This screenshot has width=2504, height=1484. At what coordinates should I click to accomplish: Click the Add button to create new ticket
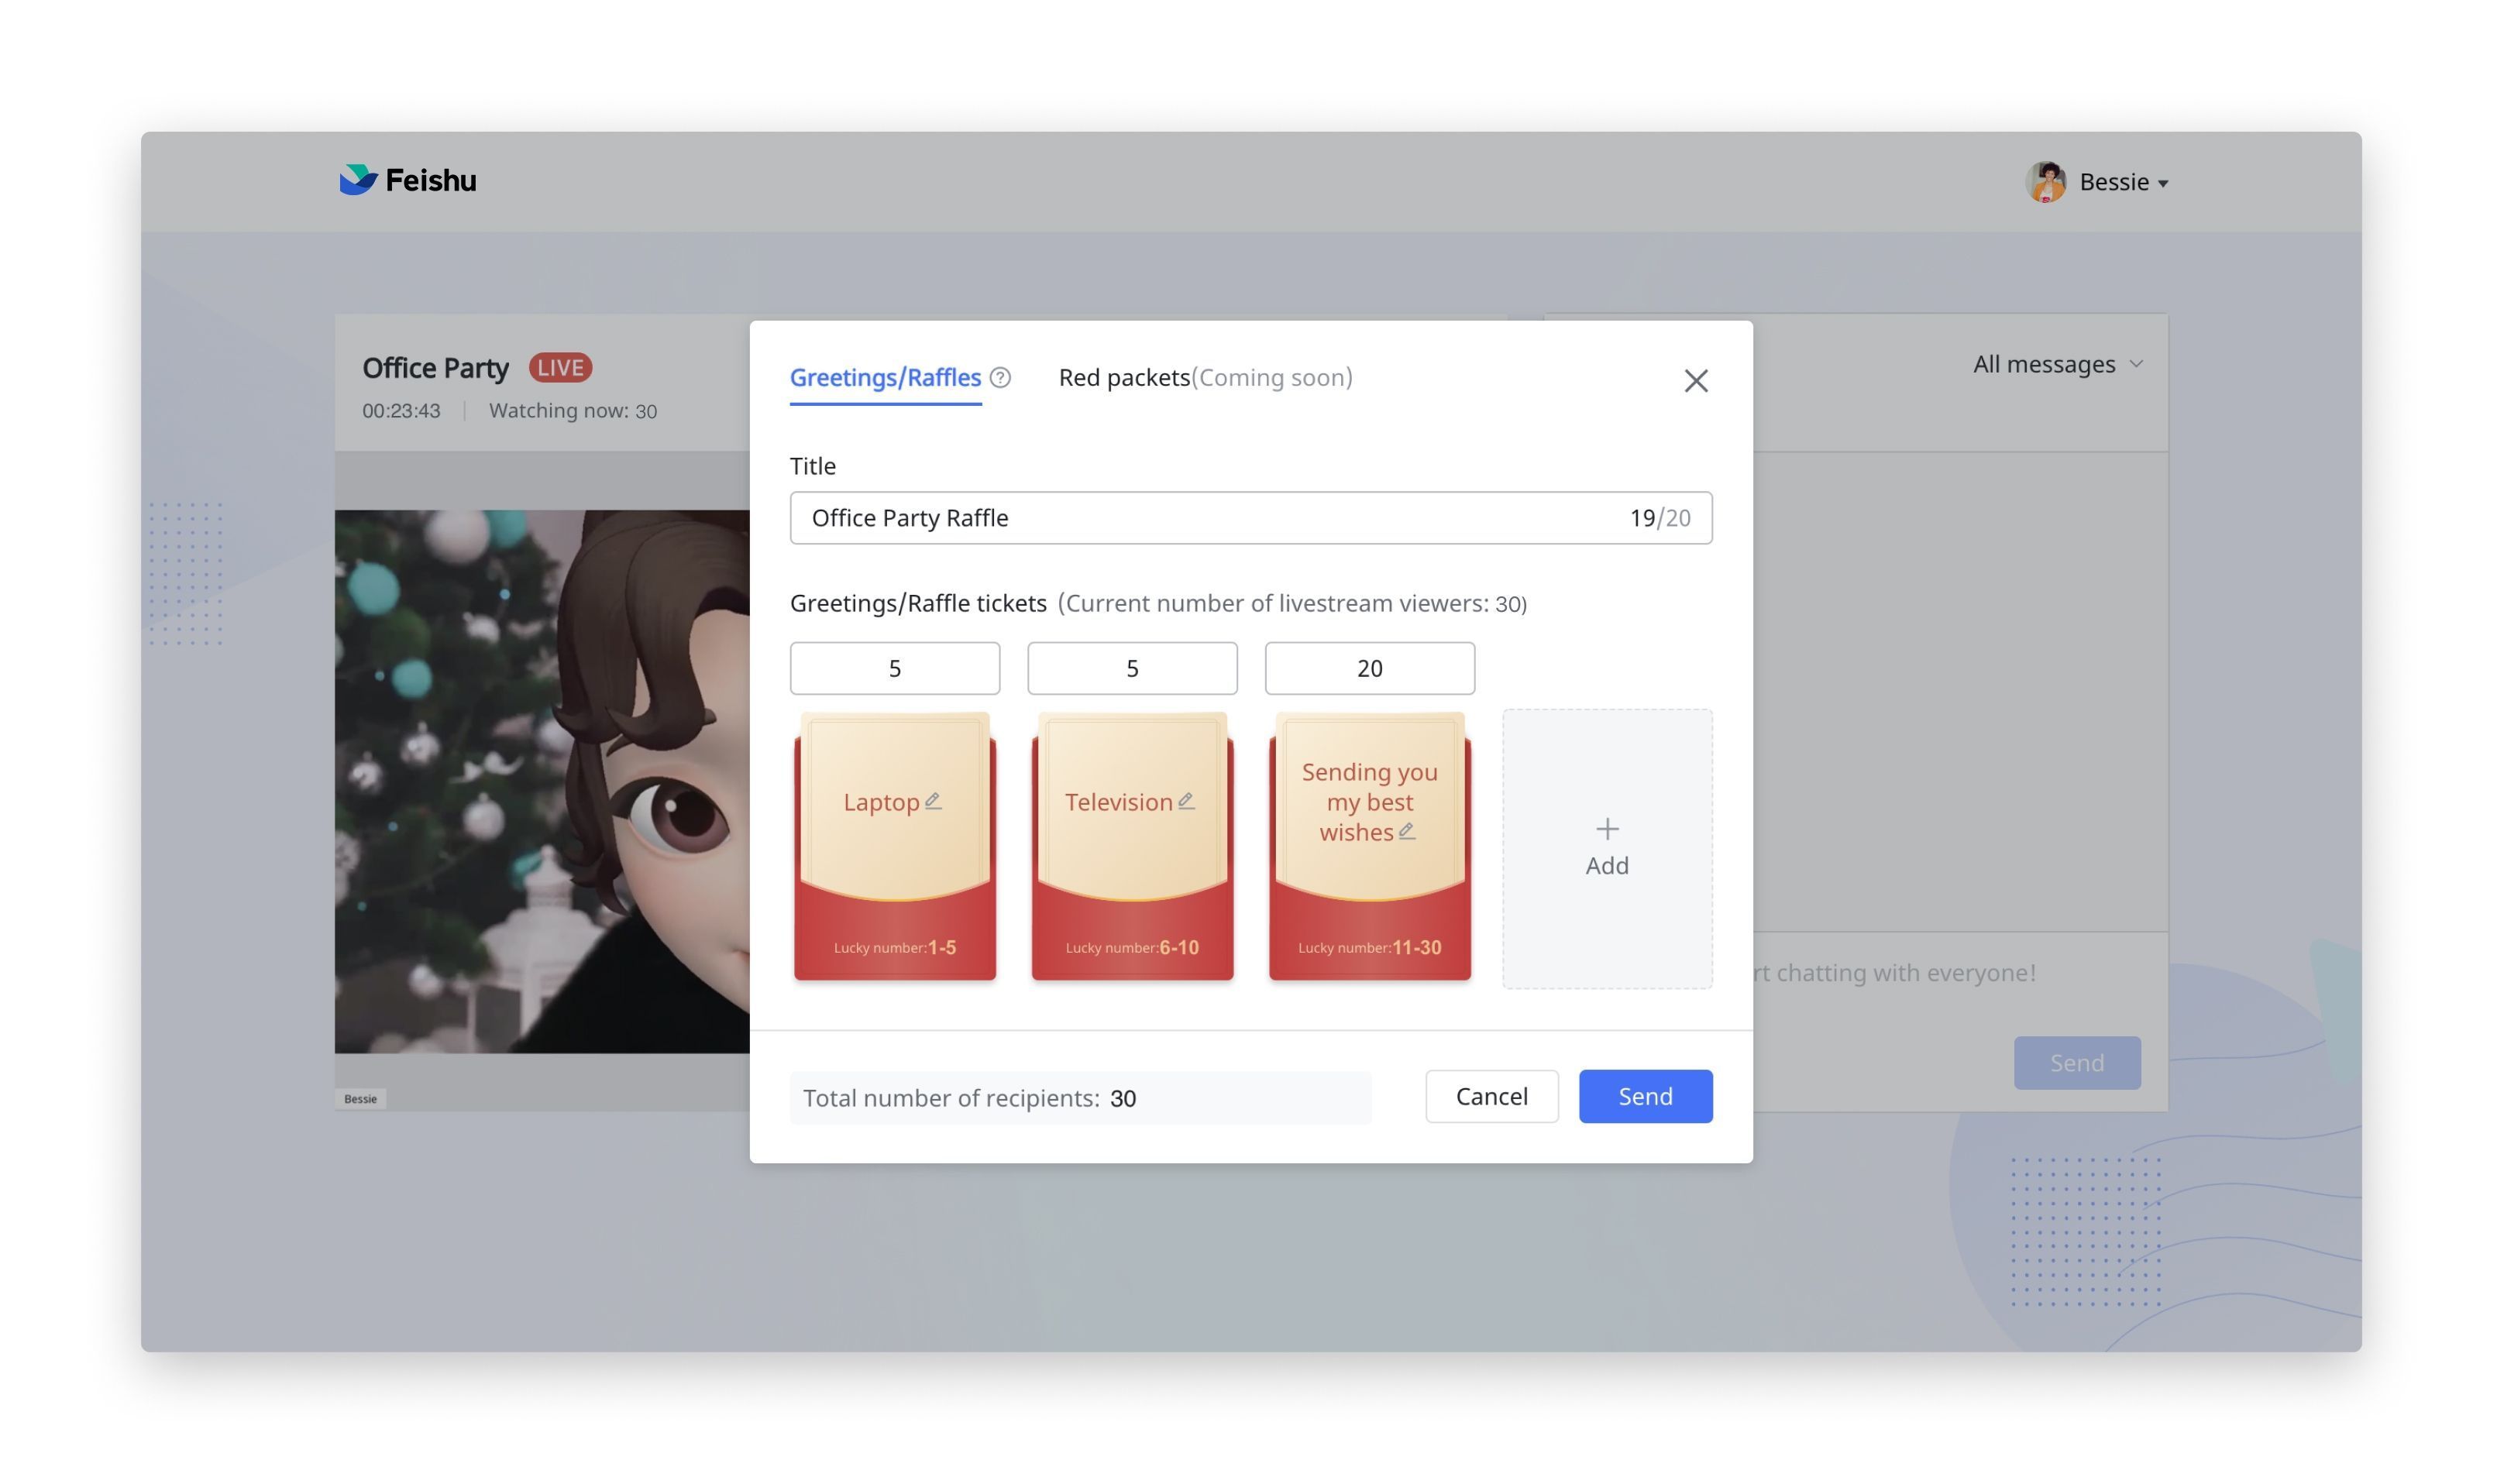coord(1606,848)
